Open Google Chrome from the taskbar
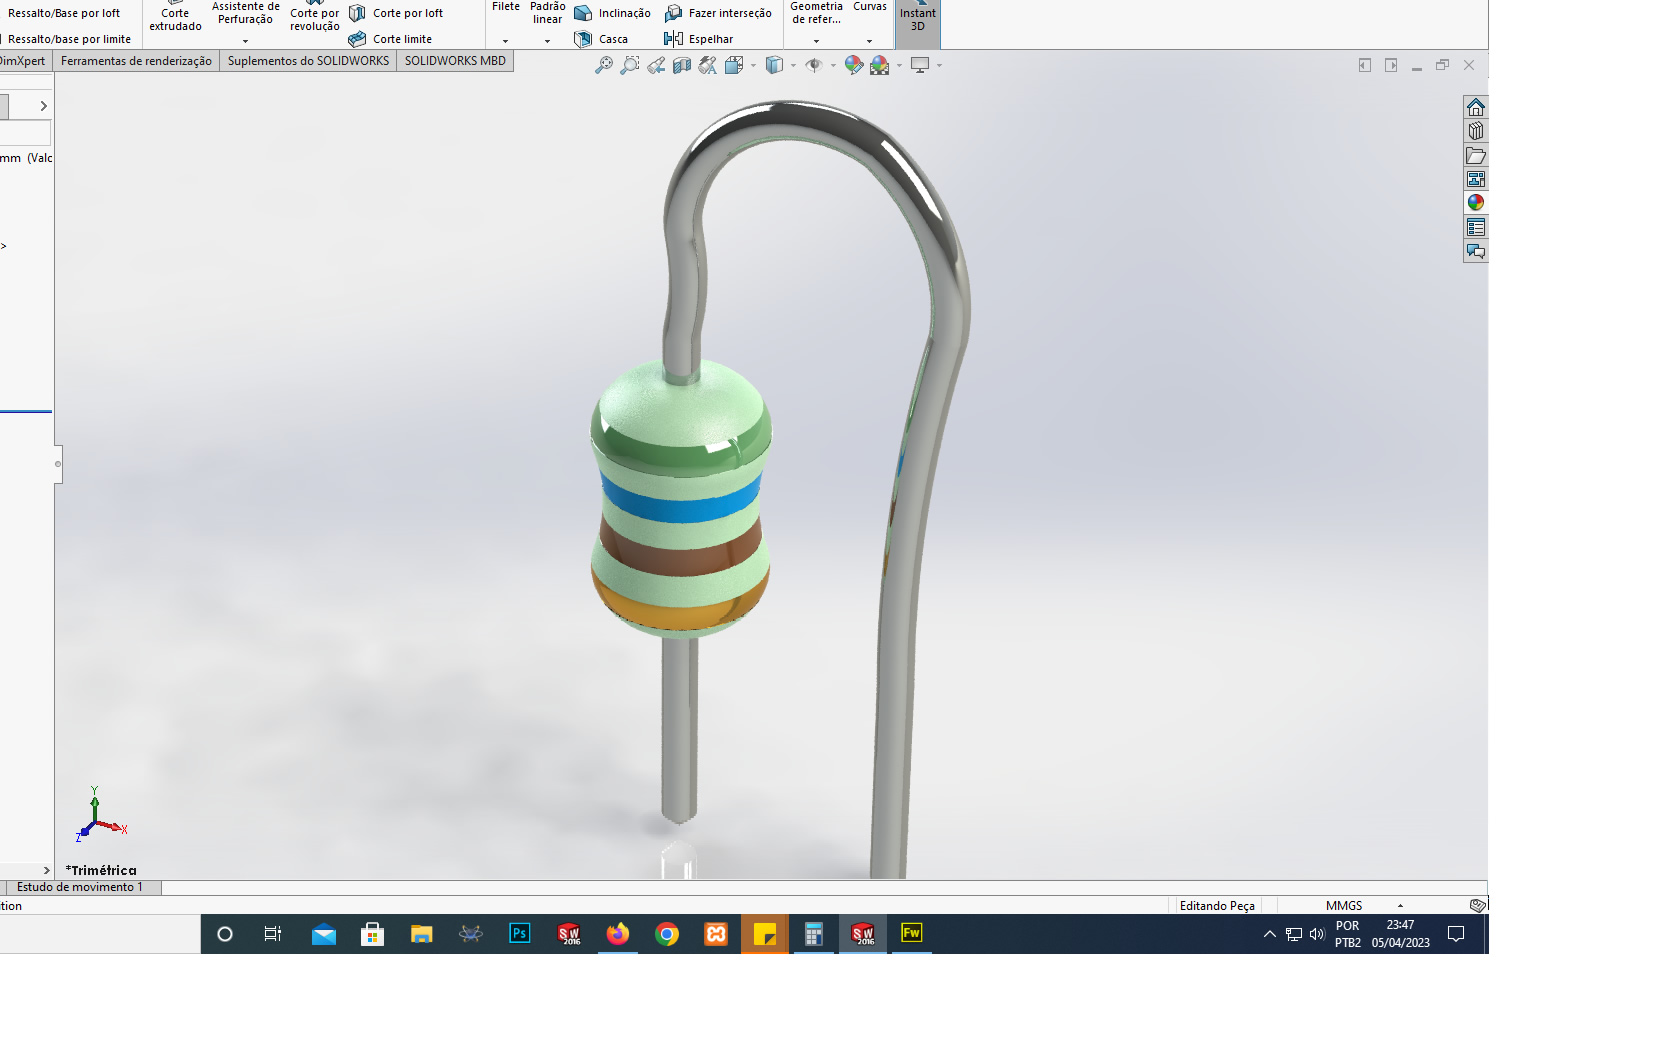The height and width of the screenshot is (1050, 1680). [x=667, y=934]
